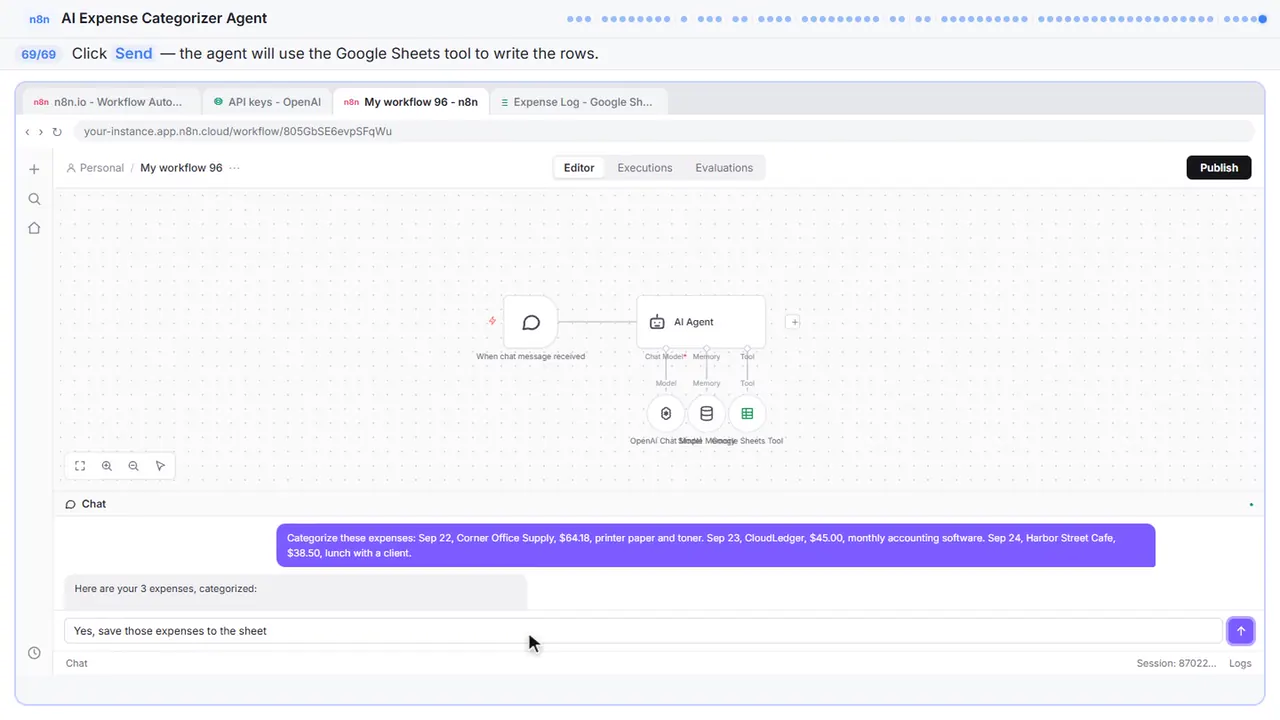This screenshot has height=720, width=1280.
Task: Send the chat message with the arrow button
Action: click(x=1240, y=631)
